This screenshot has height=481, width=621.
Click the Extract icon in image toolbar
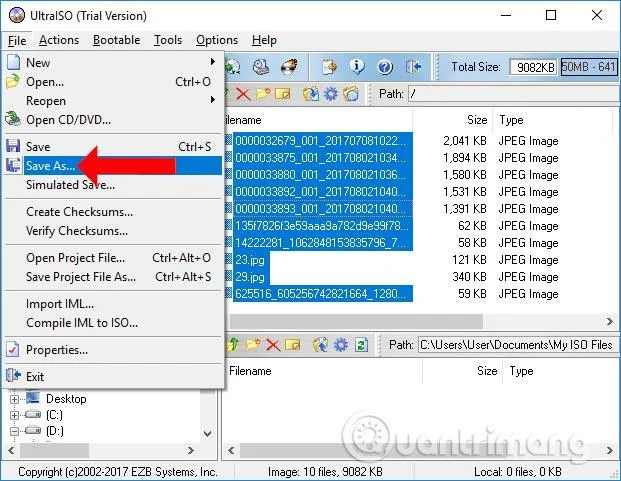[311, 94]
